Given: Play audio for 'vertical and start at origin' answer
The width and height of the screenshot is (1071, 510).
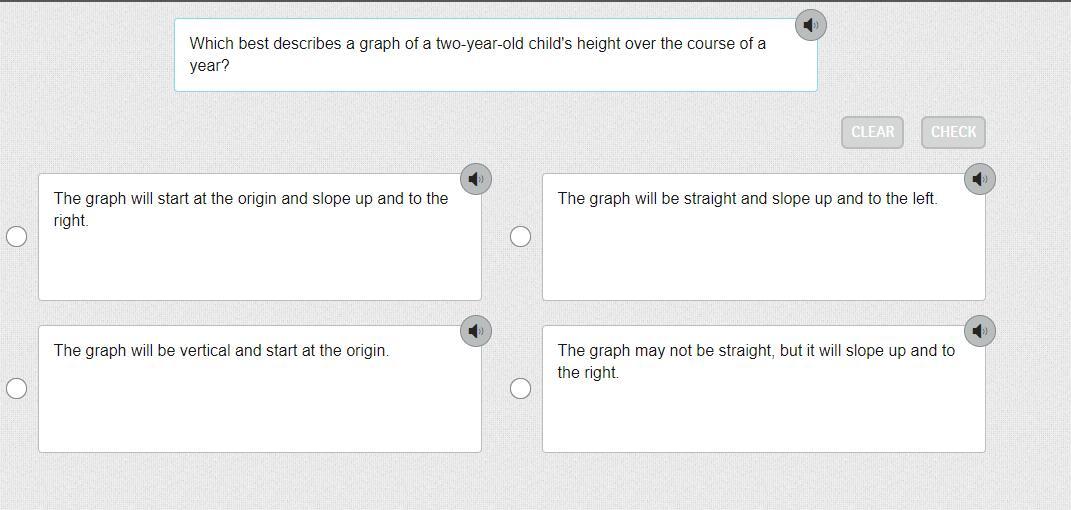Looking at the screenshot, I should (x=476, y=331).
